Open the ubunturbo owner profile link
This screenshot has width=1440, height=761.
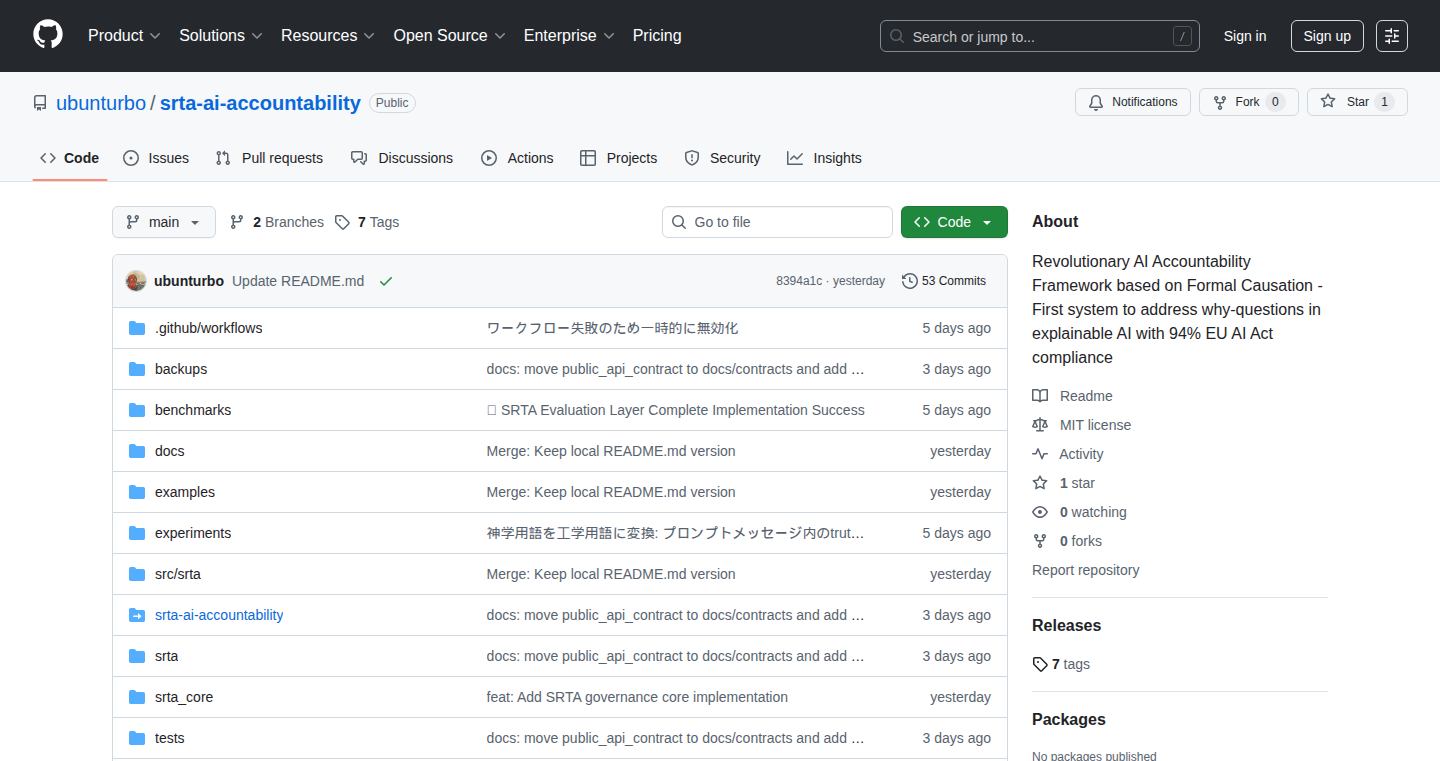(100, 103)
